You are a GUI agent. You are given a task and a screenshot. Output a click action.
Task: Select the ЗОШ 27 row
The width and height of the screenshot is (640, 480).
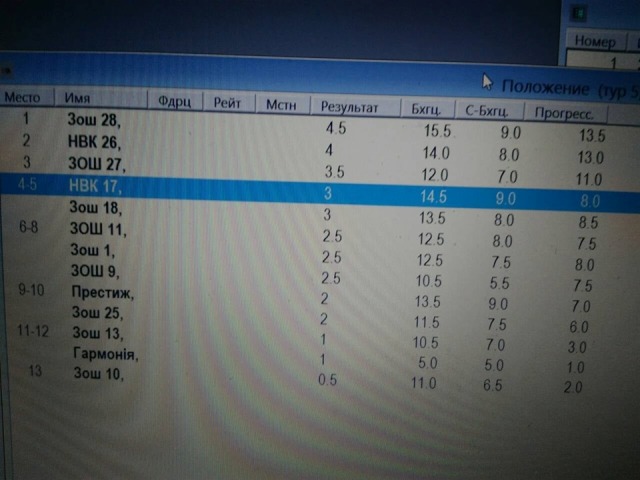click(320, 170)
